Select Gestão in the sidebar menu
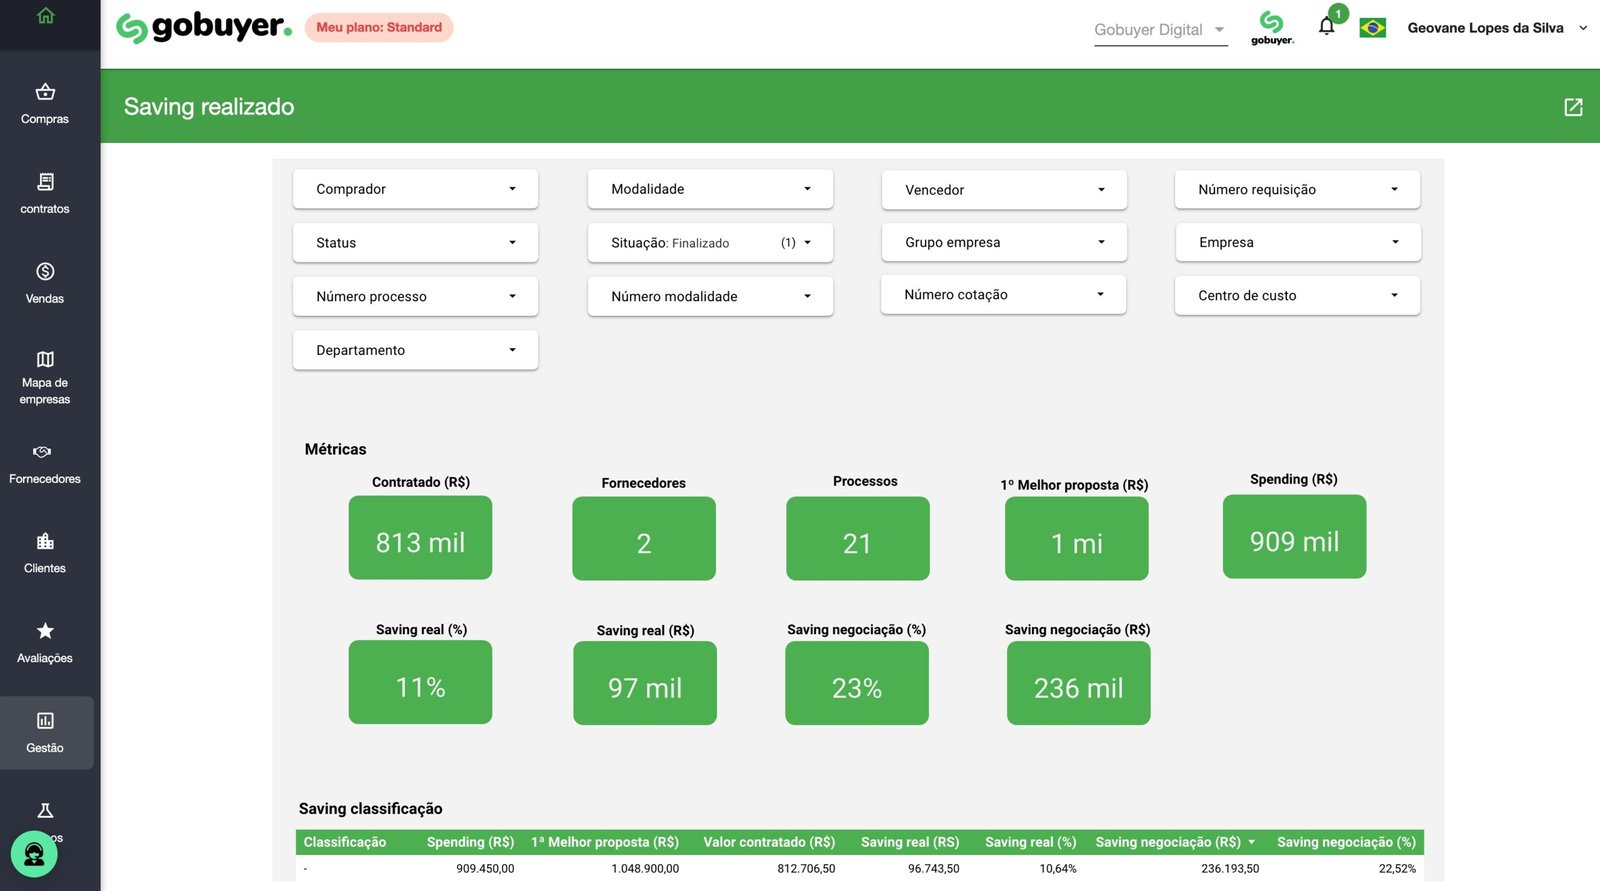 click(46, 733)
